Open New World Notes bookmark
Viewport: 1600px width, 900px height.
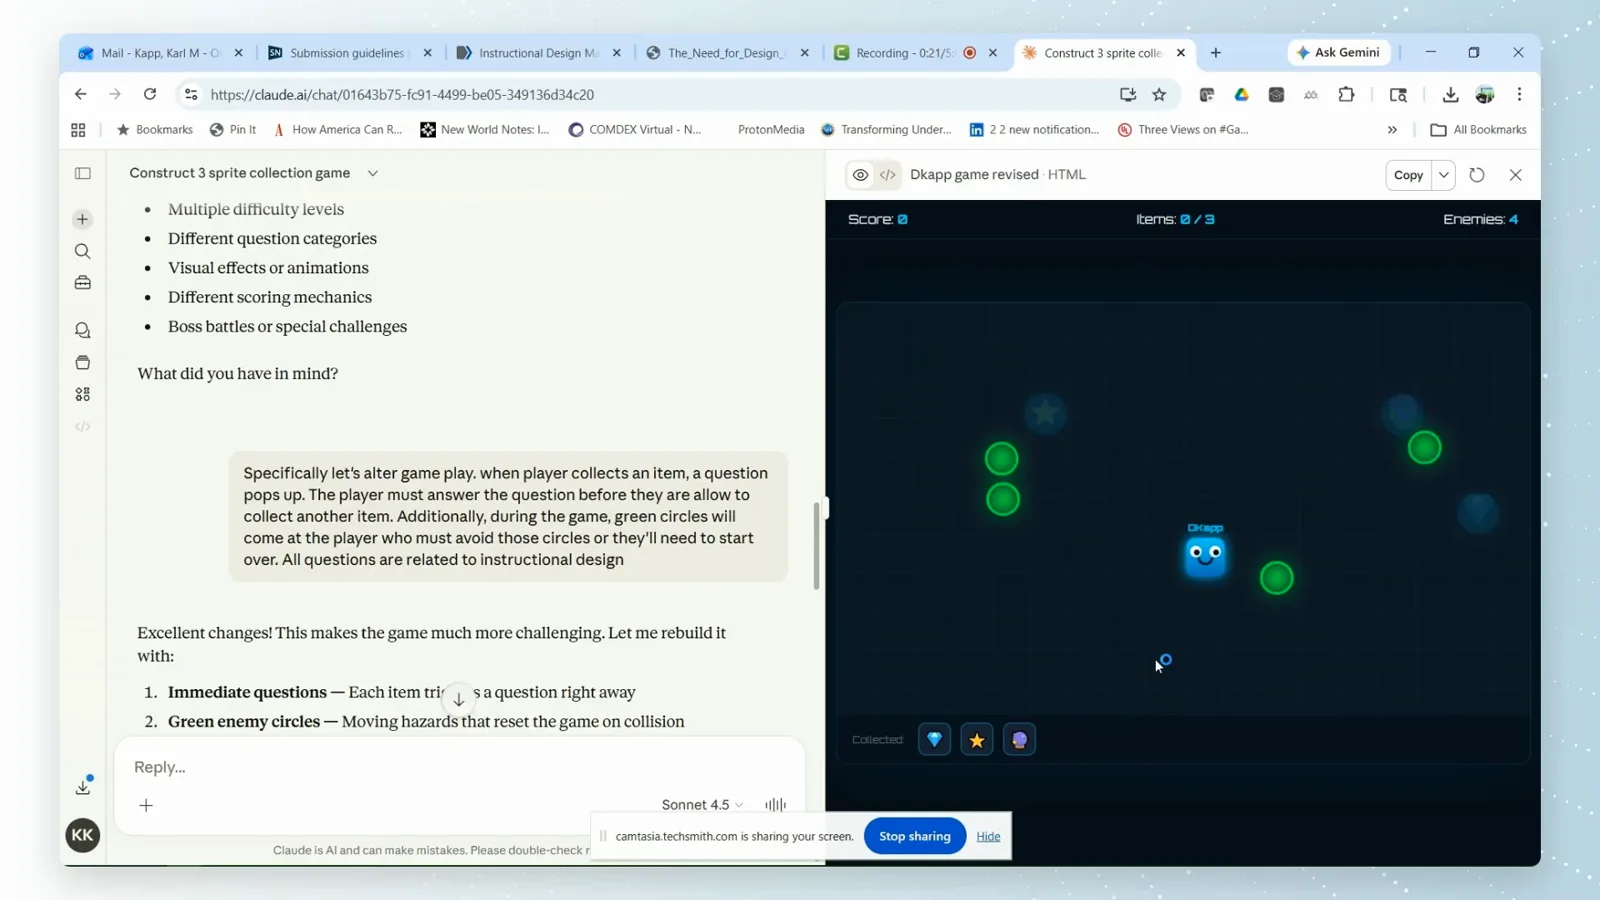pos(485,130)
